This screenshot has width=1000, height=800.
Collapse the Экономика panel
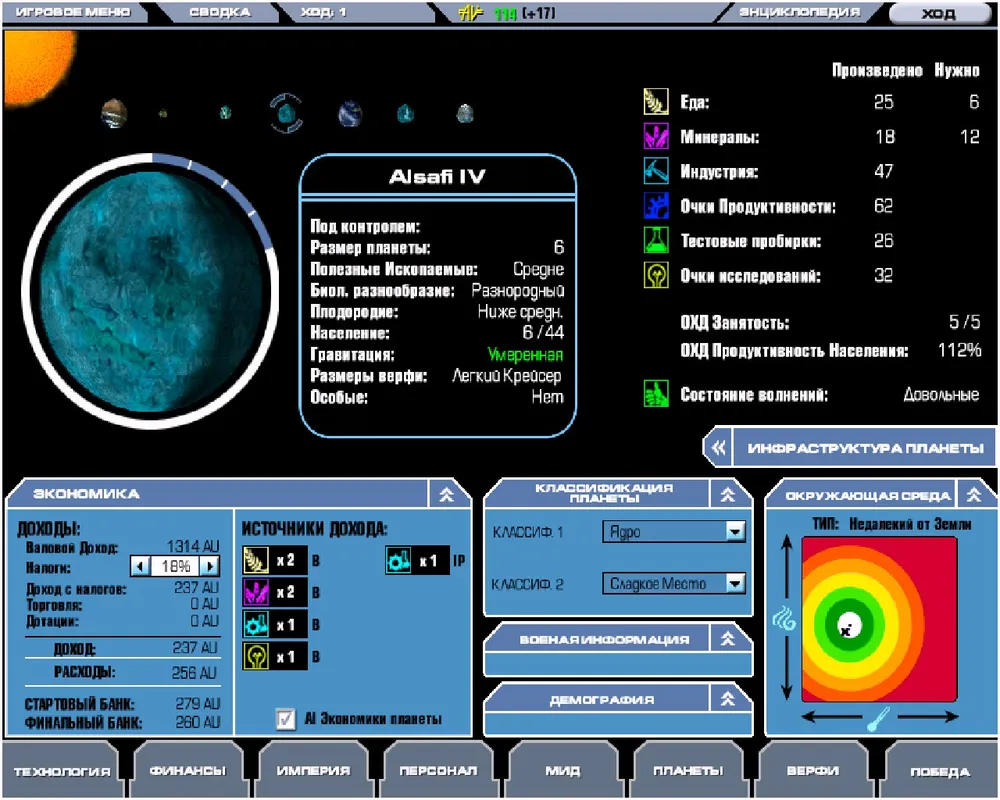coord(447,494)
